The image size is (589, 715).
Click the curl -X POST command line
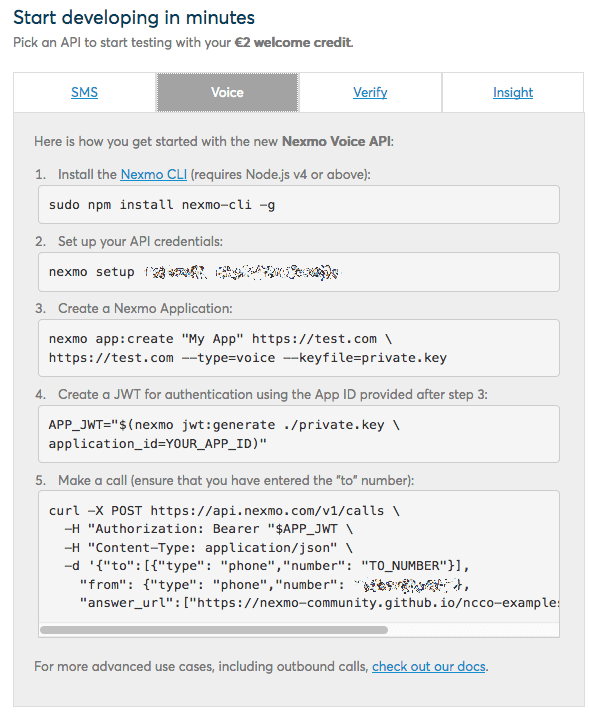tap(224, 510)
